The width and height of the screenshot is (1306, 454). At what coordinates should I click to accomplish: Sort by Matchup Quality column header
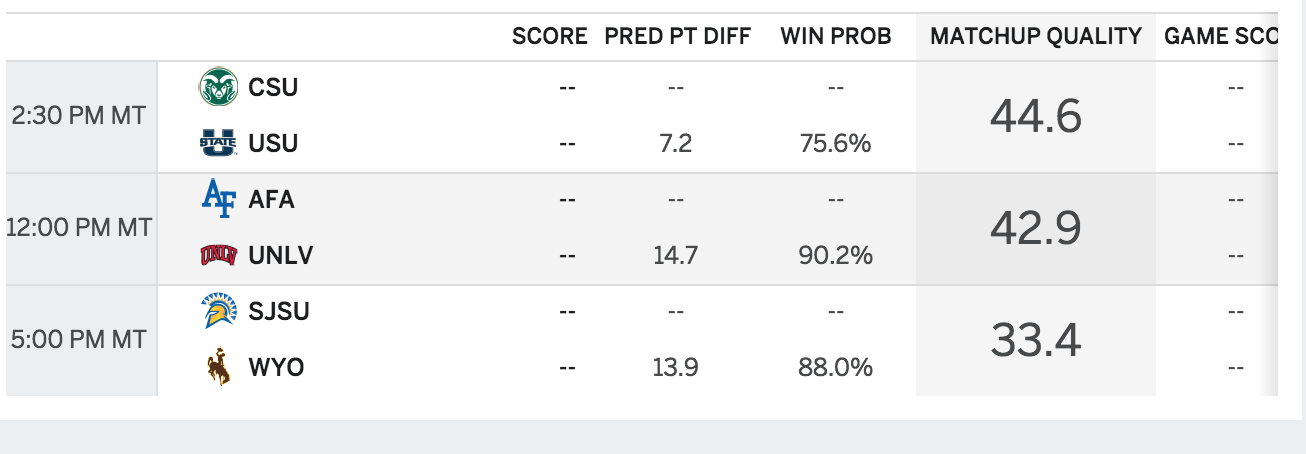pyautogui.click(x=1036, y=37)
